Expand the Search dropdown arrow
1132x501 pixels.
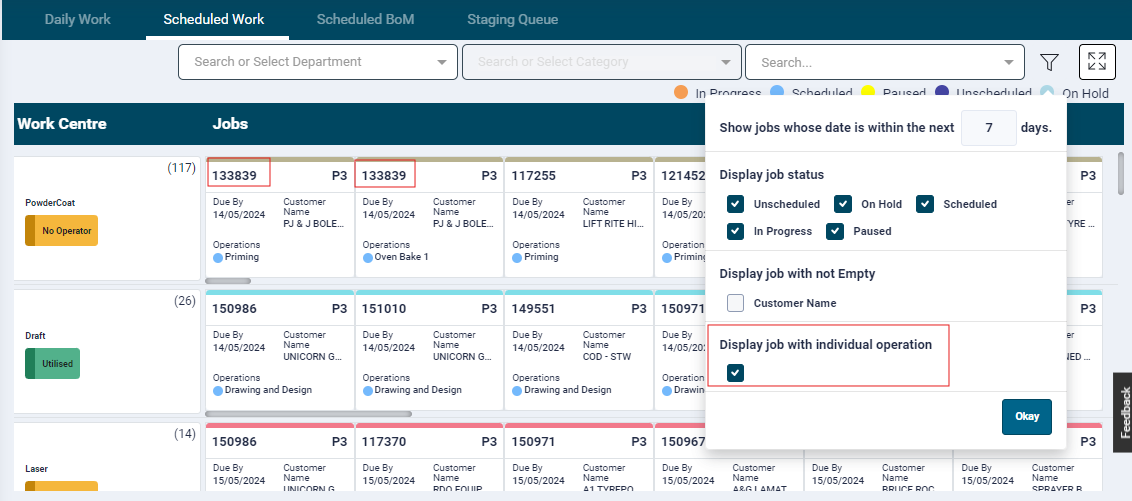[1008, 62]
